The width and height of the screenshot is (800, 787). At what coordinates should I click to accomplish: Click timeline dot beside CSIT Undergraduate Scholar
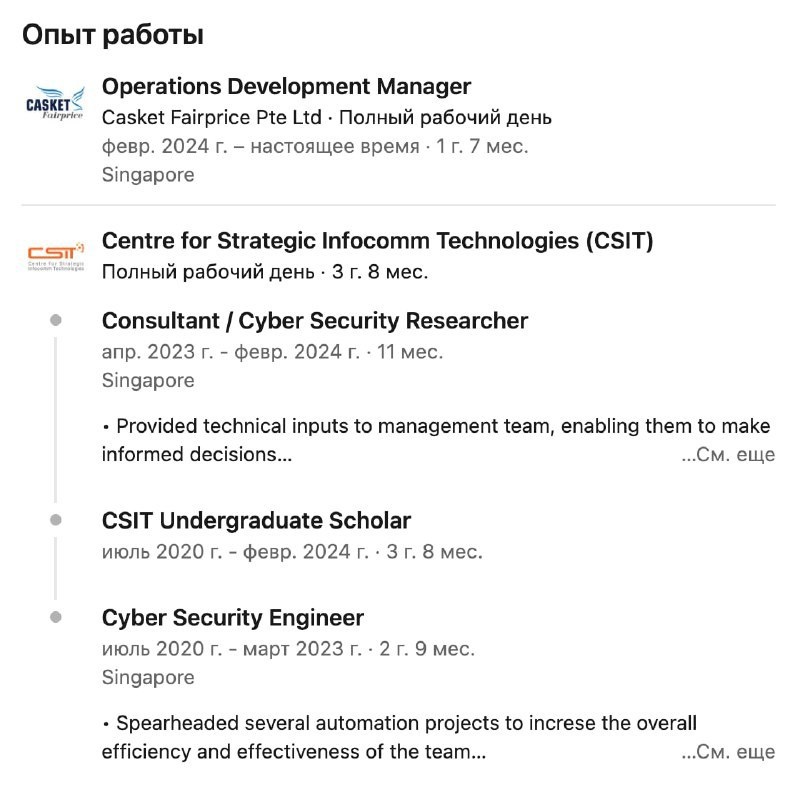tap(56, 520)
